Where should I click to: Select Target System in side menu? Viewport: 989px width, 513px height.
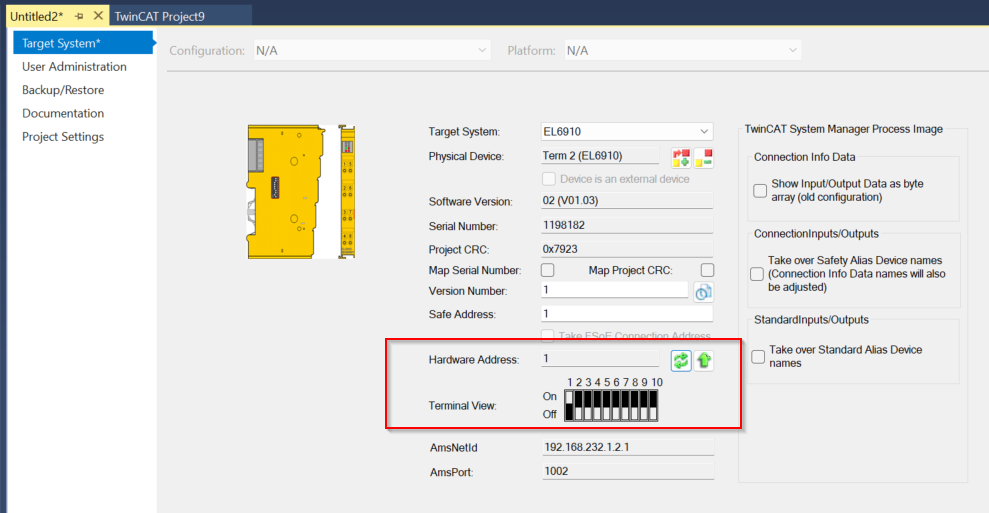point(83,43)
